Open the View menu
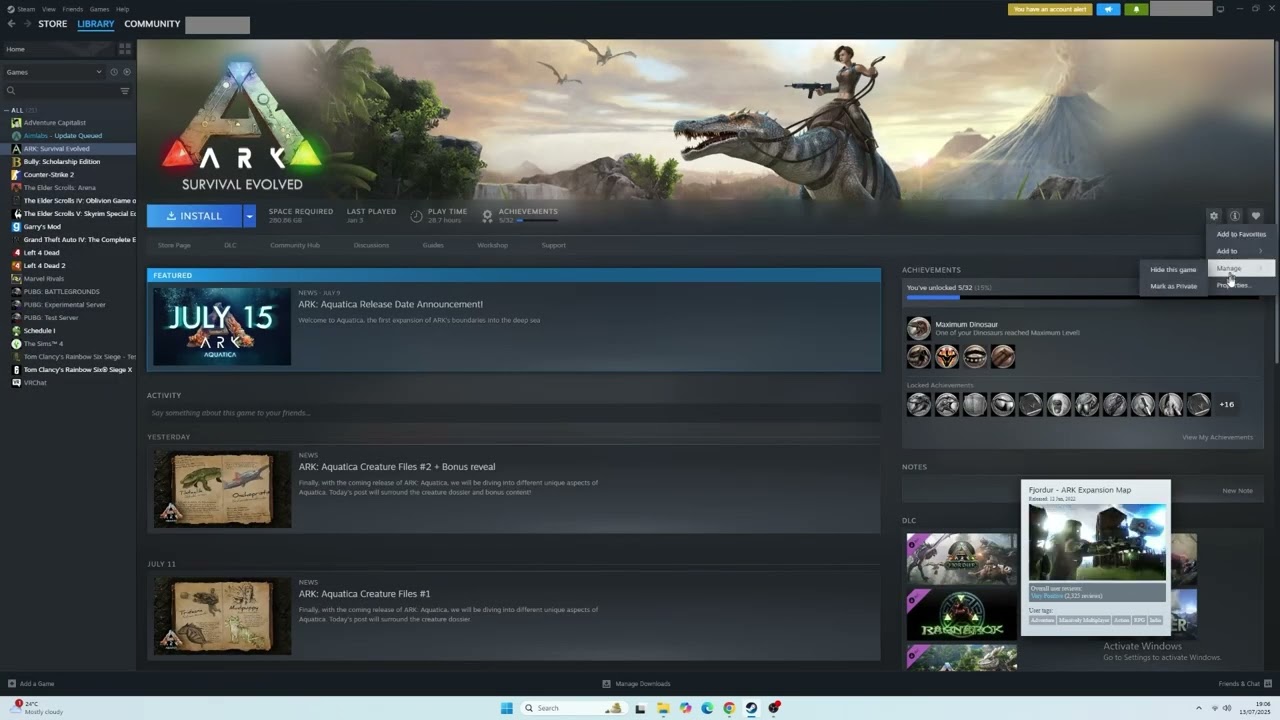The image size is (1280, 720). pyautogui.click(x=49, y=9)
